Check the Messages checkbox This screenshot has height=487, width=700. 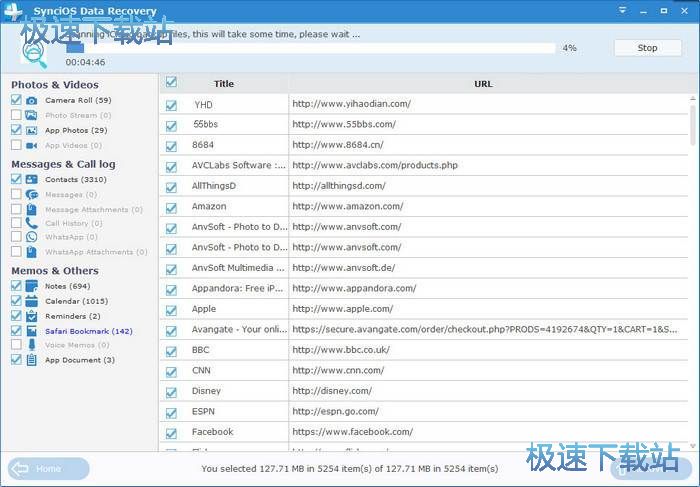pos(16,194)
